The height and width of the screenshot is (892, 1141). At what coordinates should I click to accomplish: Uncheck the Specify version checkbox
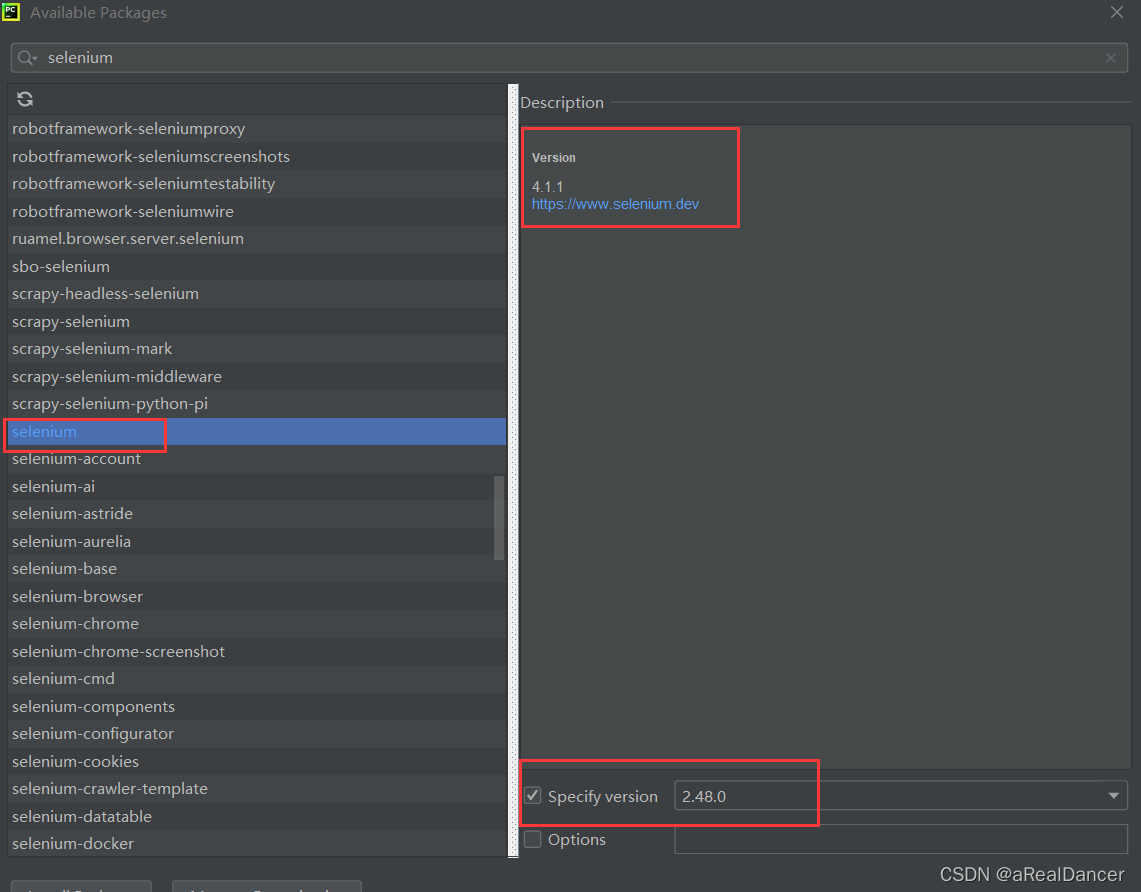click(533, 795)
